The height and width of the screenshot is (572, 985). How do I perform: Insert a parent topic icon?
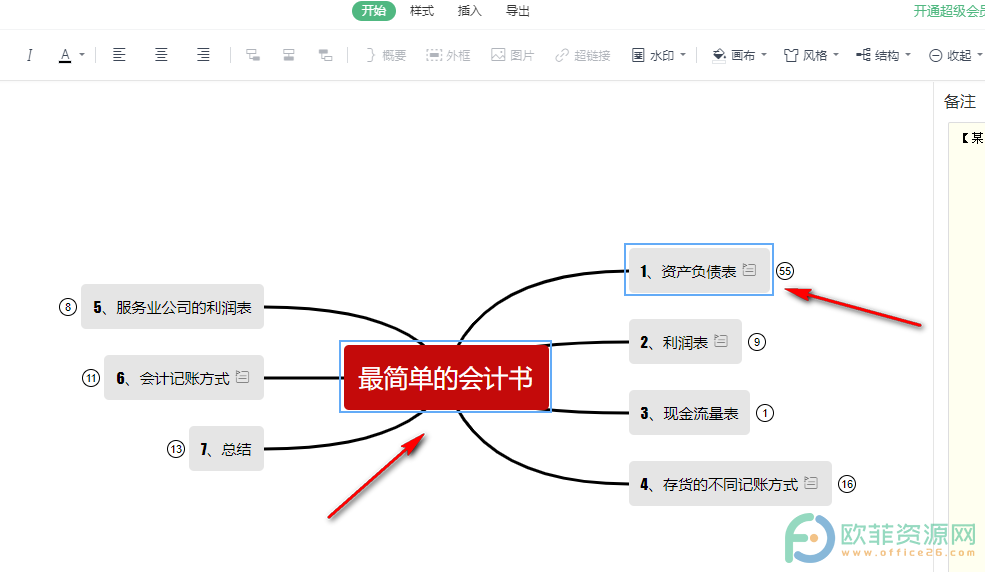coord(325,55)
